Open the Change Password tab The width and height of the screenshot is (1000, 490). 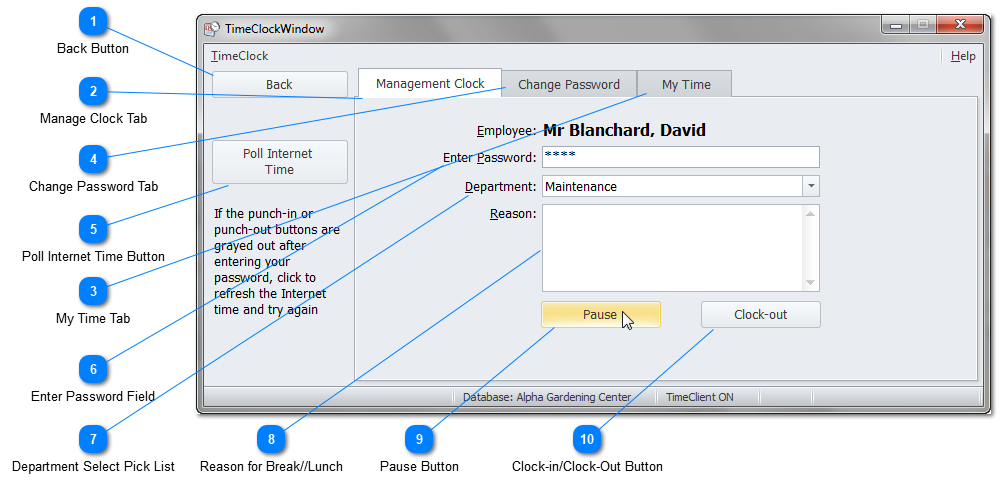[569, 85]
